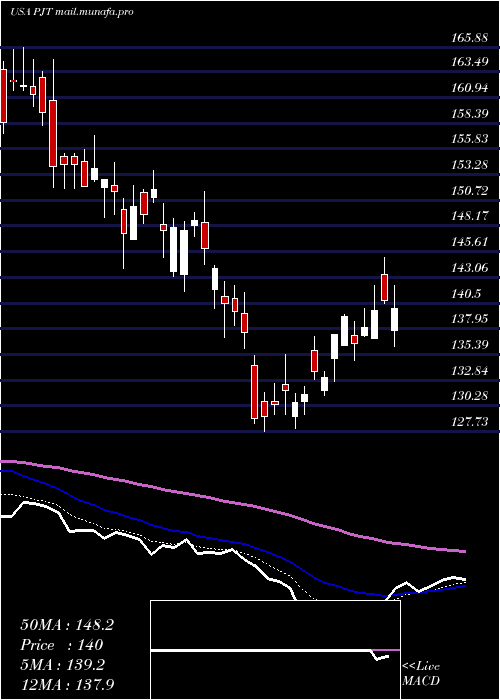Click the 127.73 price axis label
Viewport: 500px width, 700px height.
point(469,422)
